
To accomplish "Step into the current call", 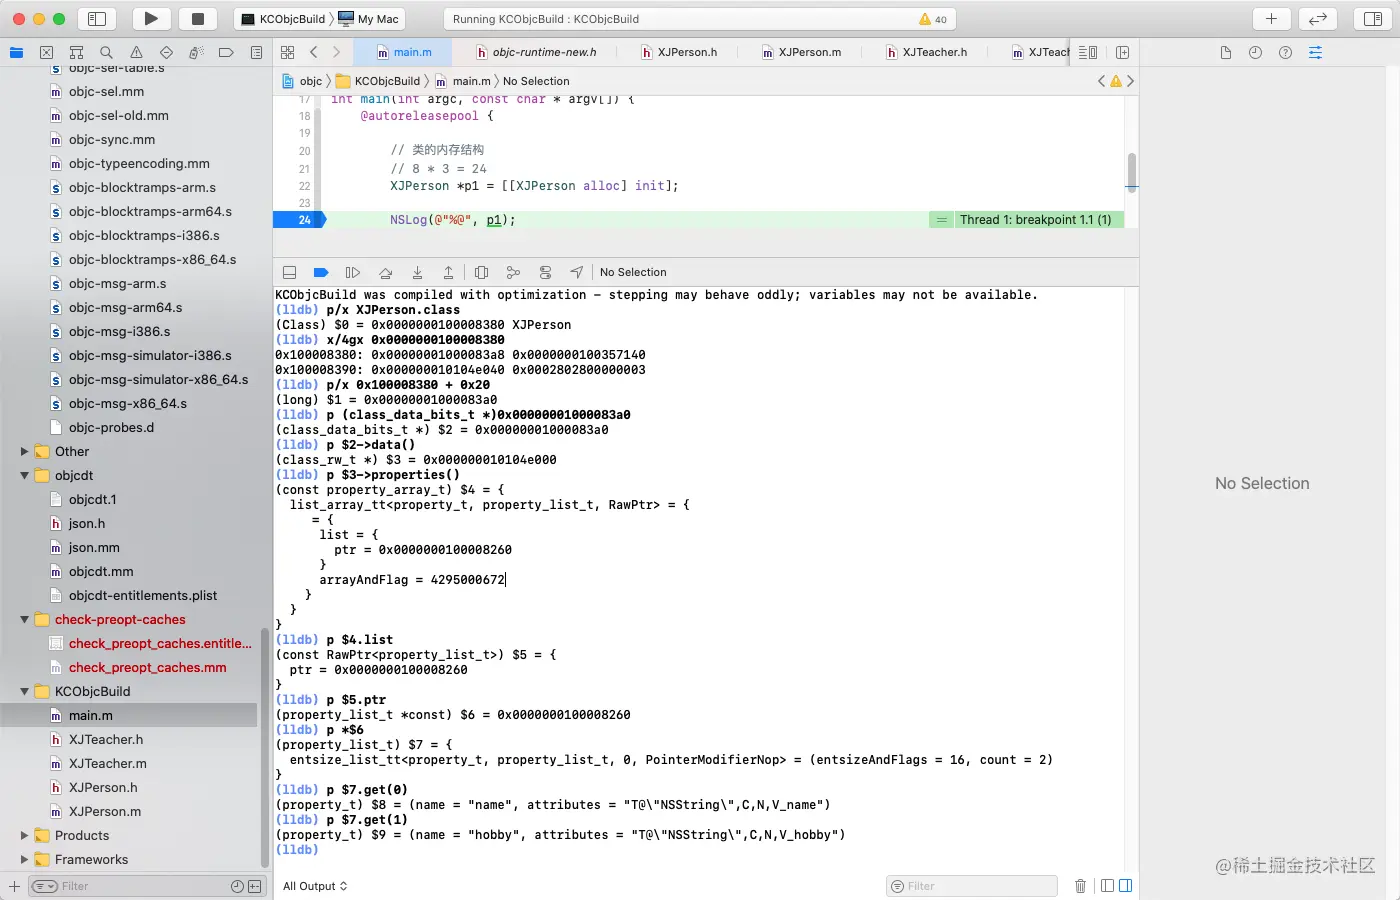I will click(x=417, y=272).
